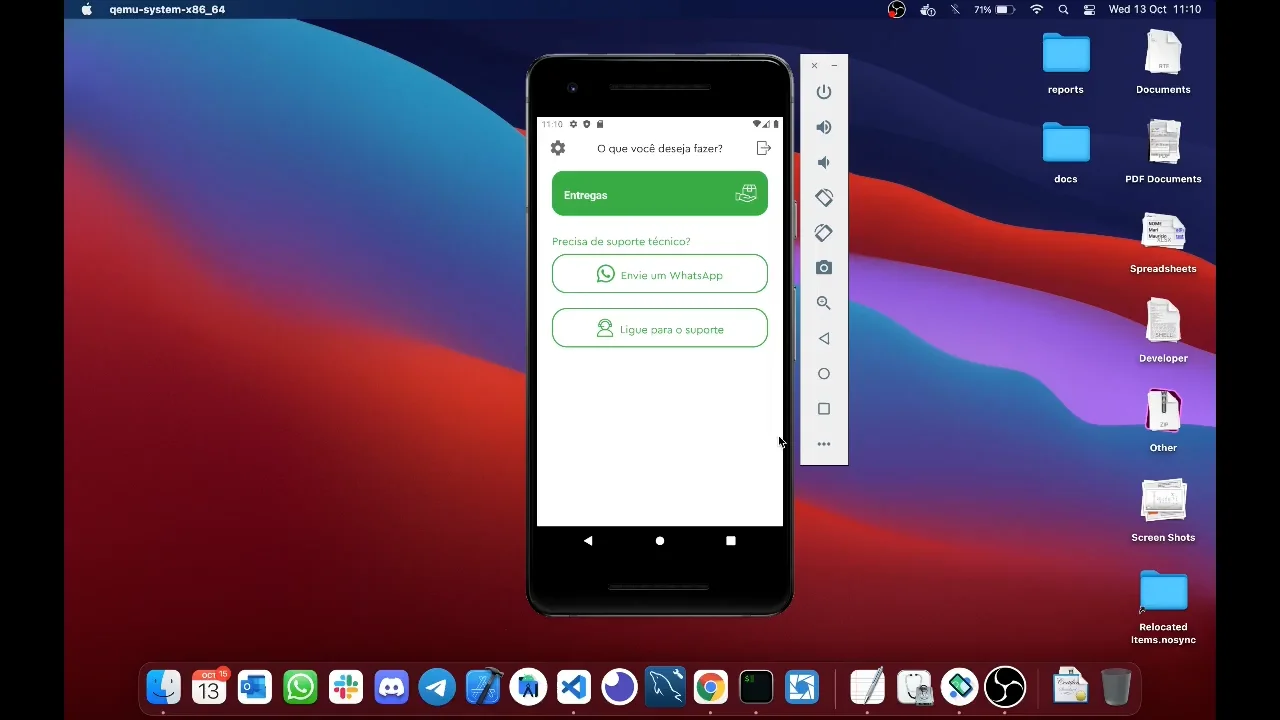This screenshot has width=1280, height=720.
Task: Open the Wi-Fi menu in menu bar
Action: [1037, 10]
